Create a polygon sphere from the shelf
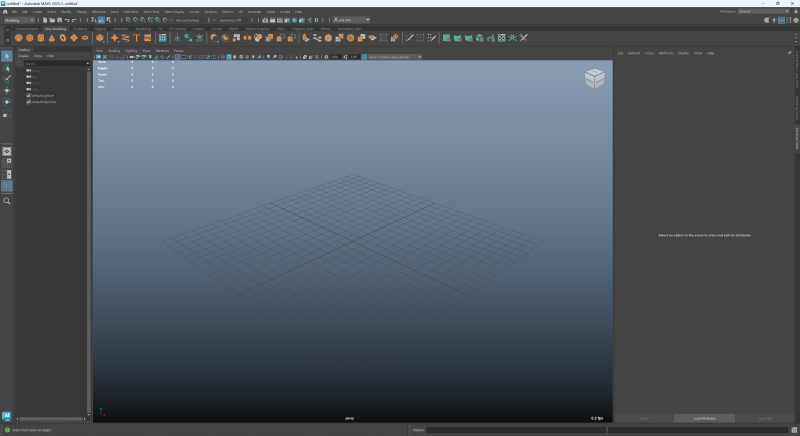Viewport: 800px width, 436px height. pyautogui.click(x=19, y=38)
